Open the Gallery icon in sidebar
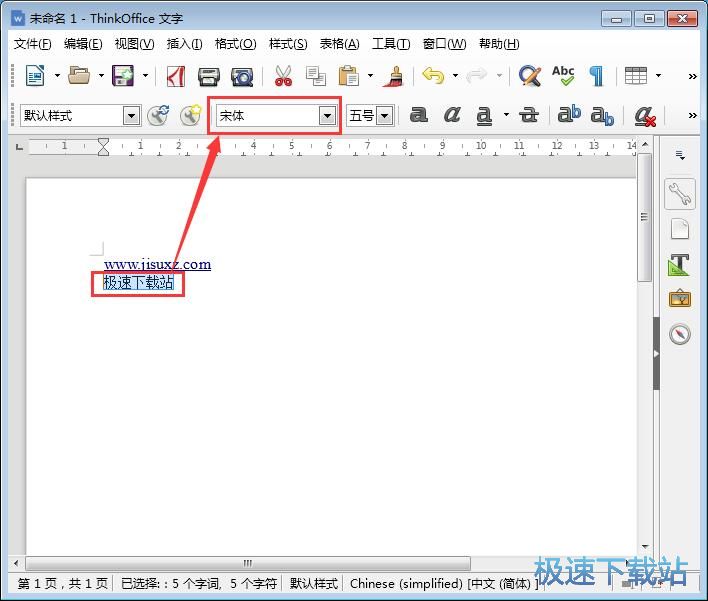 click(x=680, y=299)
